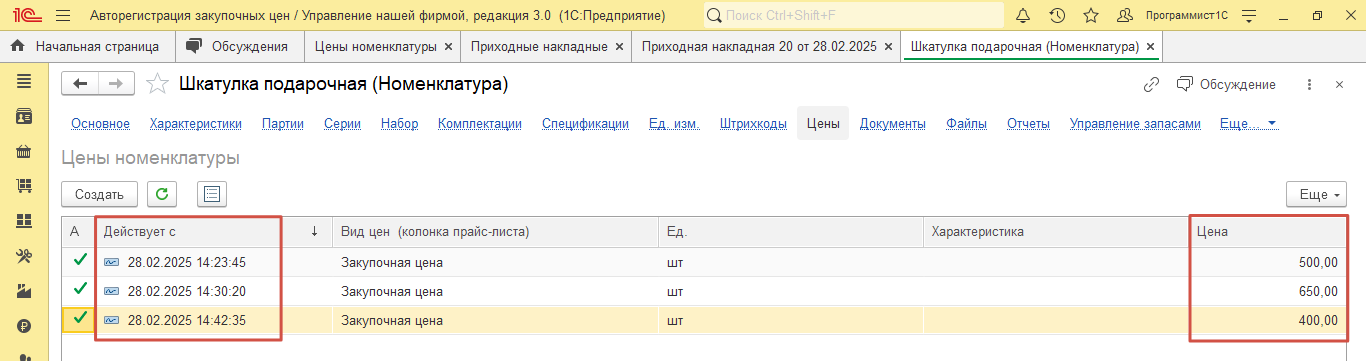Viewport: 1366px width, 361px height.
Task: Select row dated 28.02.2025 14:30:20
Action: pyautogui.click(x=704, y=292)
